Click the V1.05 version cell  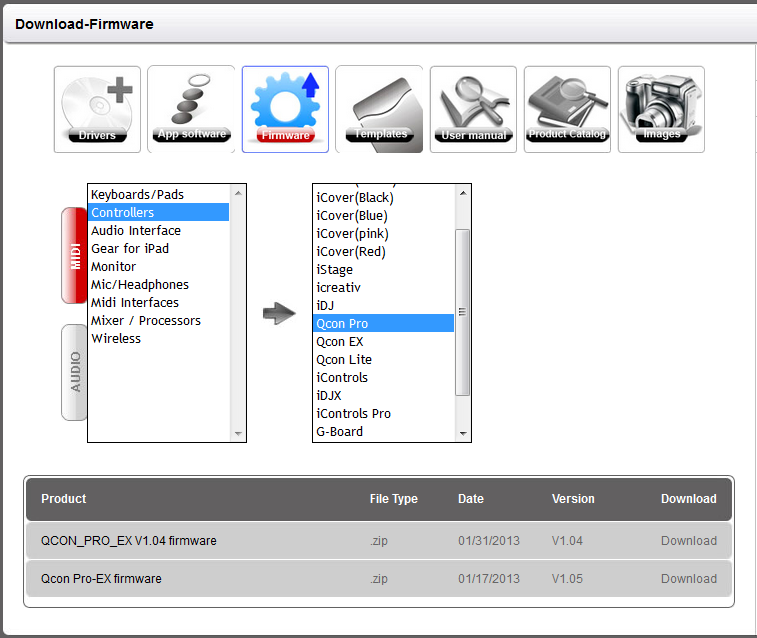click(x=567, y=579)
